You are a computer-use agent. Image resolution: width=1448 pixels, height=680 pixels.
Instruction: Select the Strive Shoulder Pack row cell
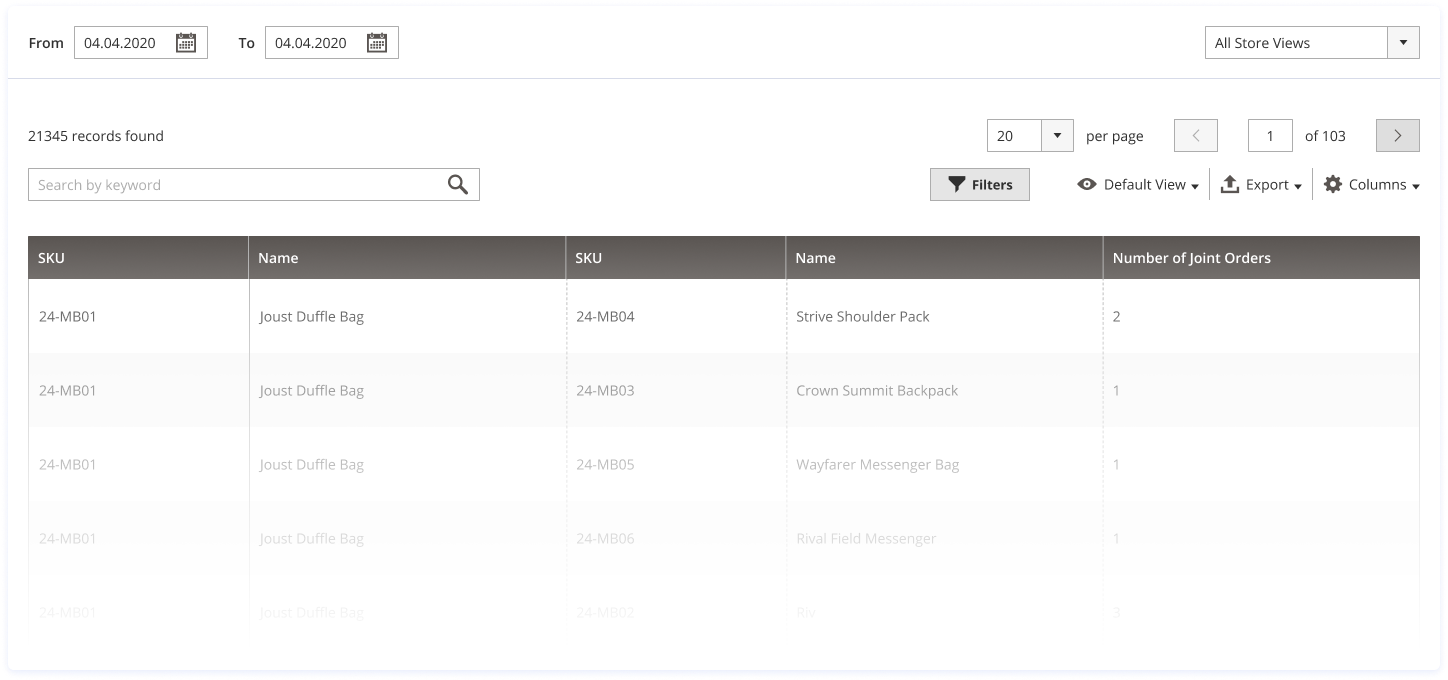[x=862, y=317]
